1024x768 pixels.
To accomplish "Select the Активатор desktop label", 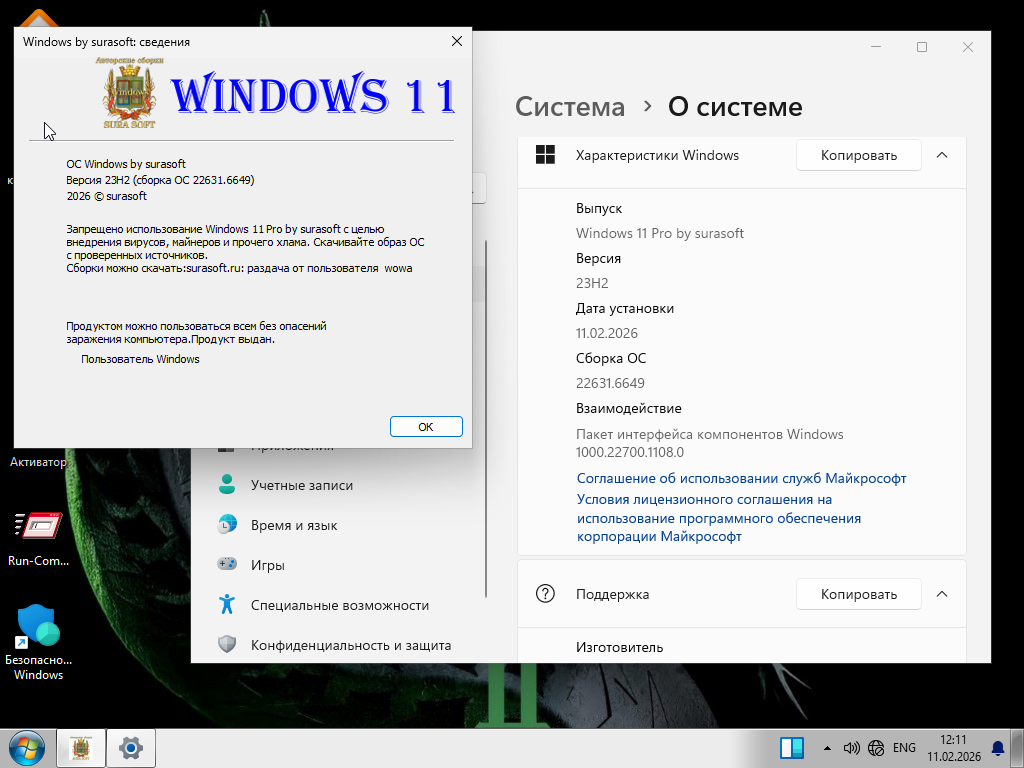I will point(38,462).
